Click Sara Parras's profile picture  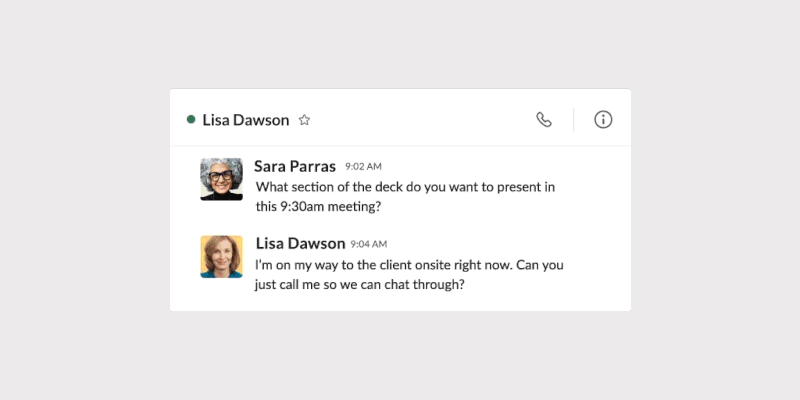point(221,179)
